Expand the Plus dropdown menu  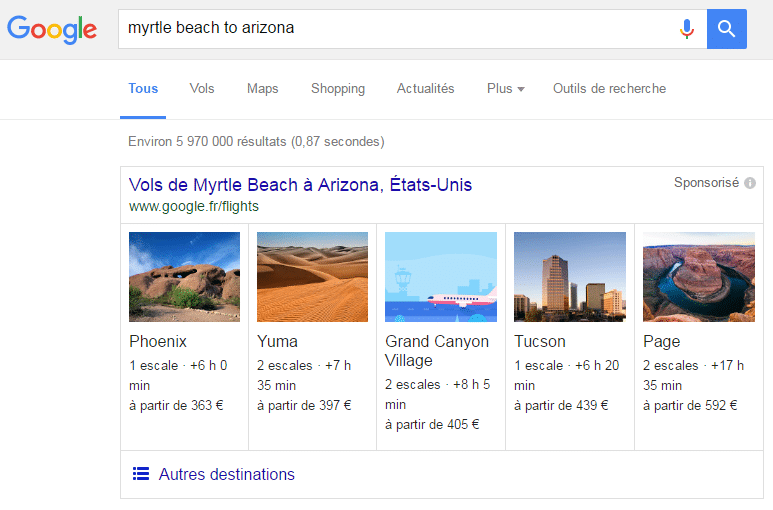pyautogui.click(x=505, y=89)
